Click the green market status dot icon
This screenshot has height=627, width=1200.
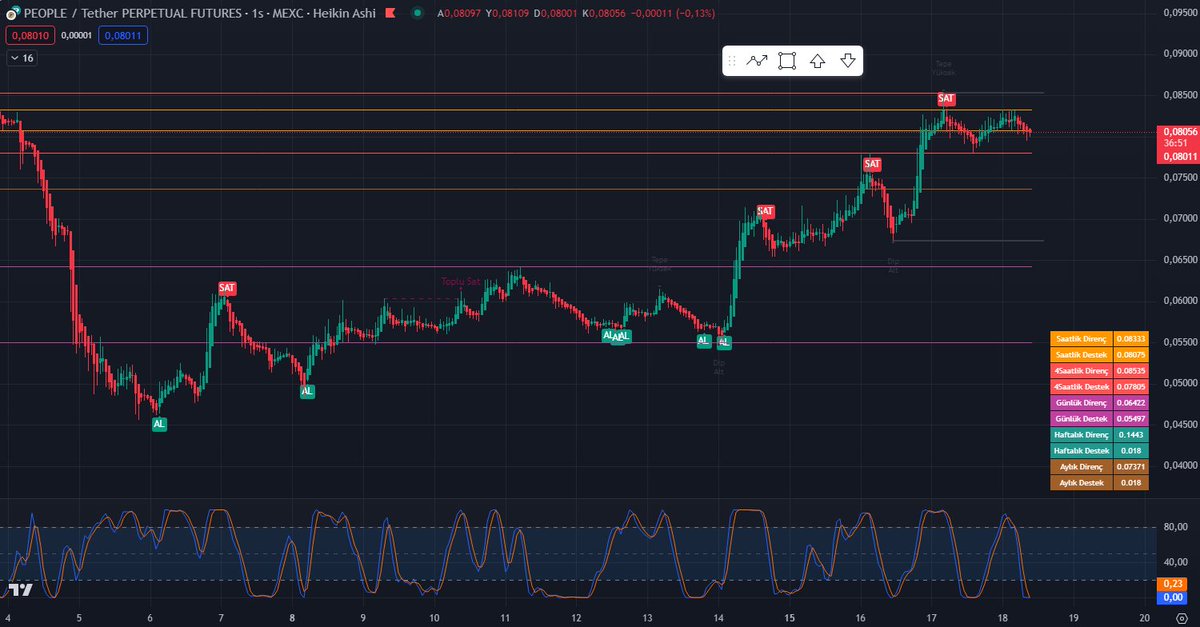pyautogui.click(x=417, y=12)
